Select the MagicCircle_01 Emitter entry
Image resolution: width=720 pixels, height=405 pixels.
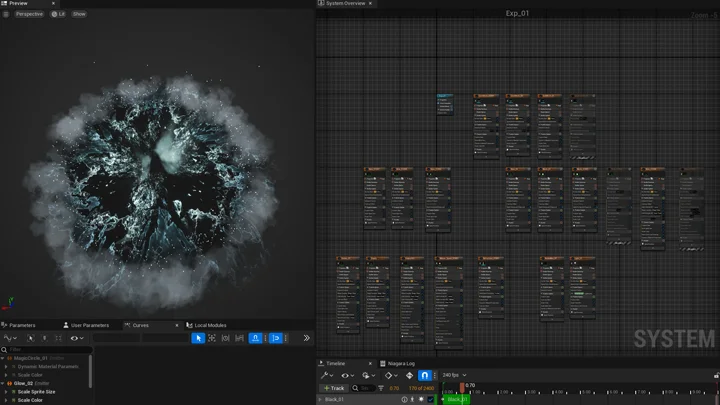[x=39, y=358]
